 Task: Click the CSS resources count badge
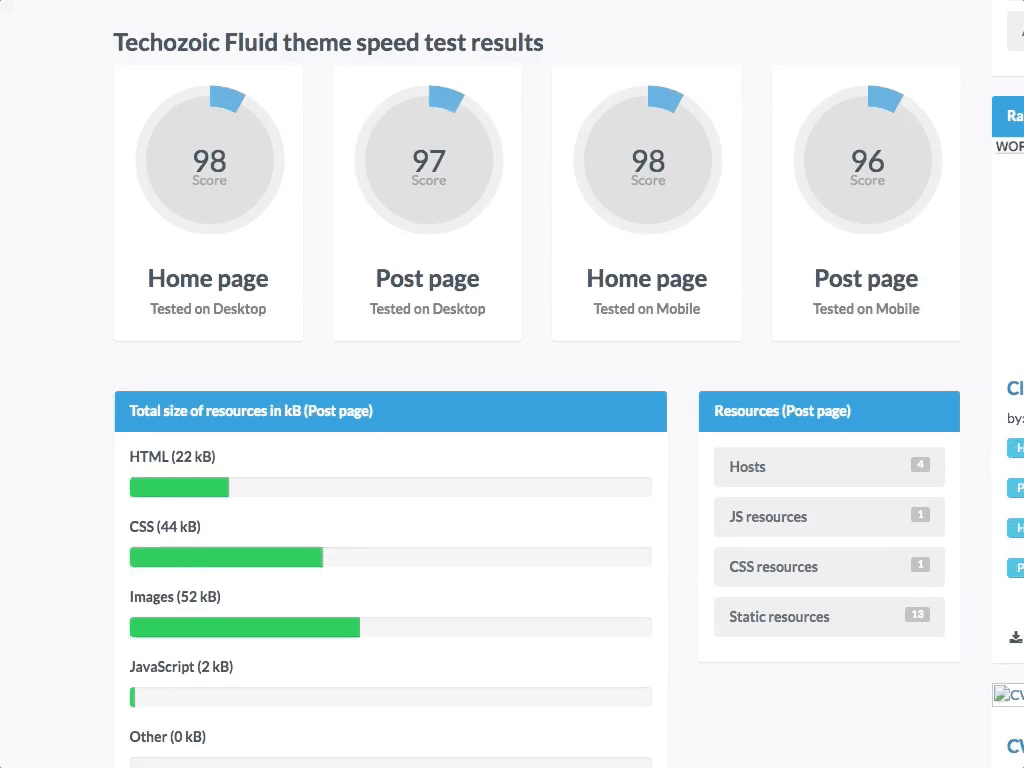(920, 564)
